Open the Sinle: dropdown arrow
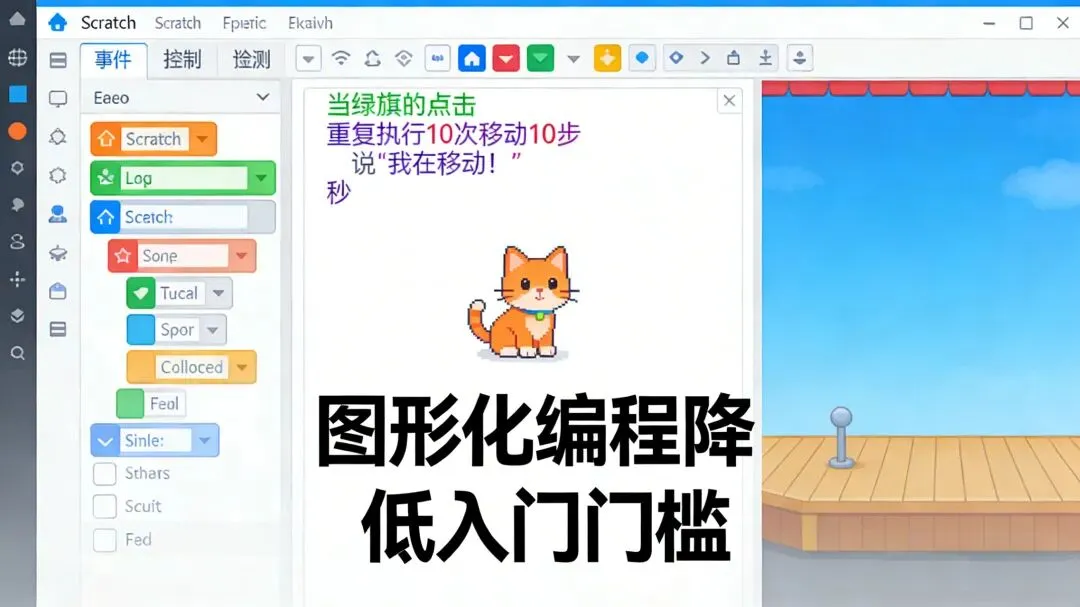 pyautogui.click(x=205, y=441)
